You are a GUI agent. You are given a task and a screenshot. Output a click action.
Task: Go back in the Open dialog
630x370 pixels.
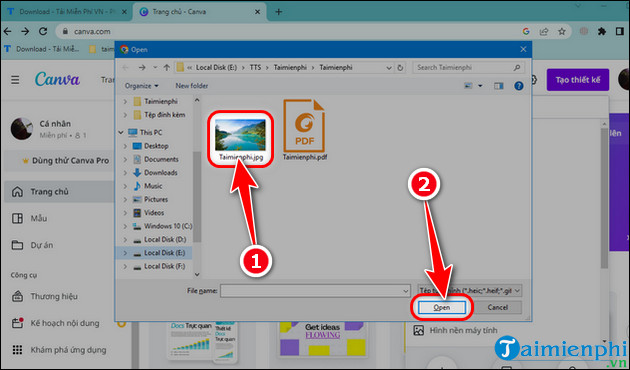click(125, 67)
